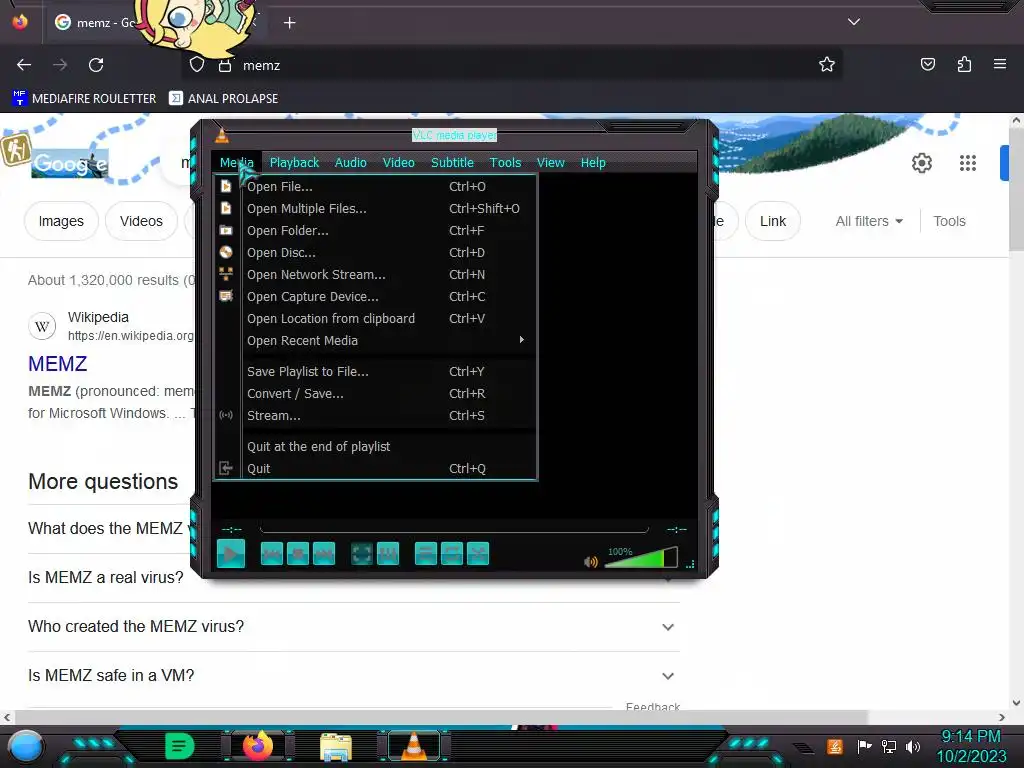Open the Audio menu in VLC

click(351, 163)
